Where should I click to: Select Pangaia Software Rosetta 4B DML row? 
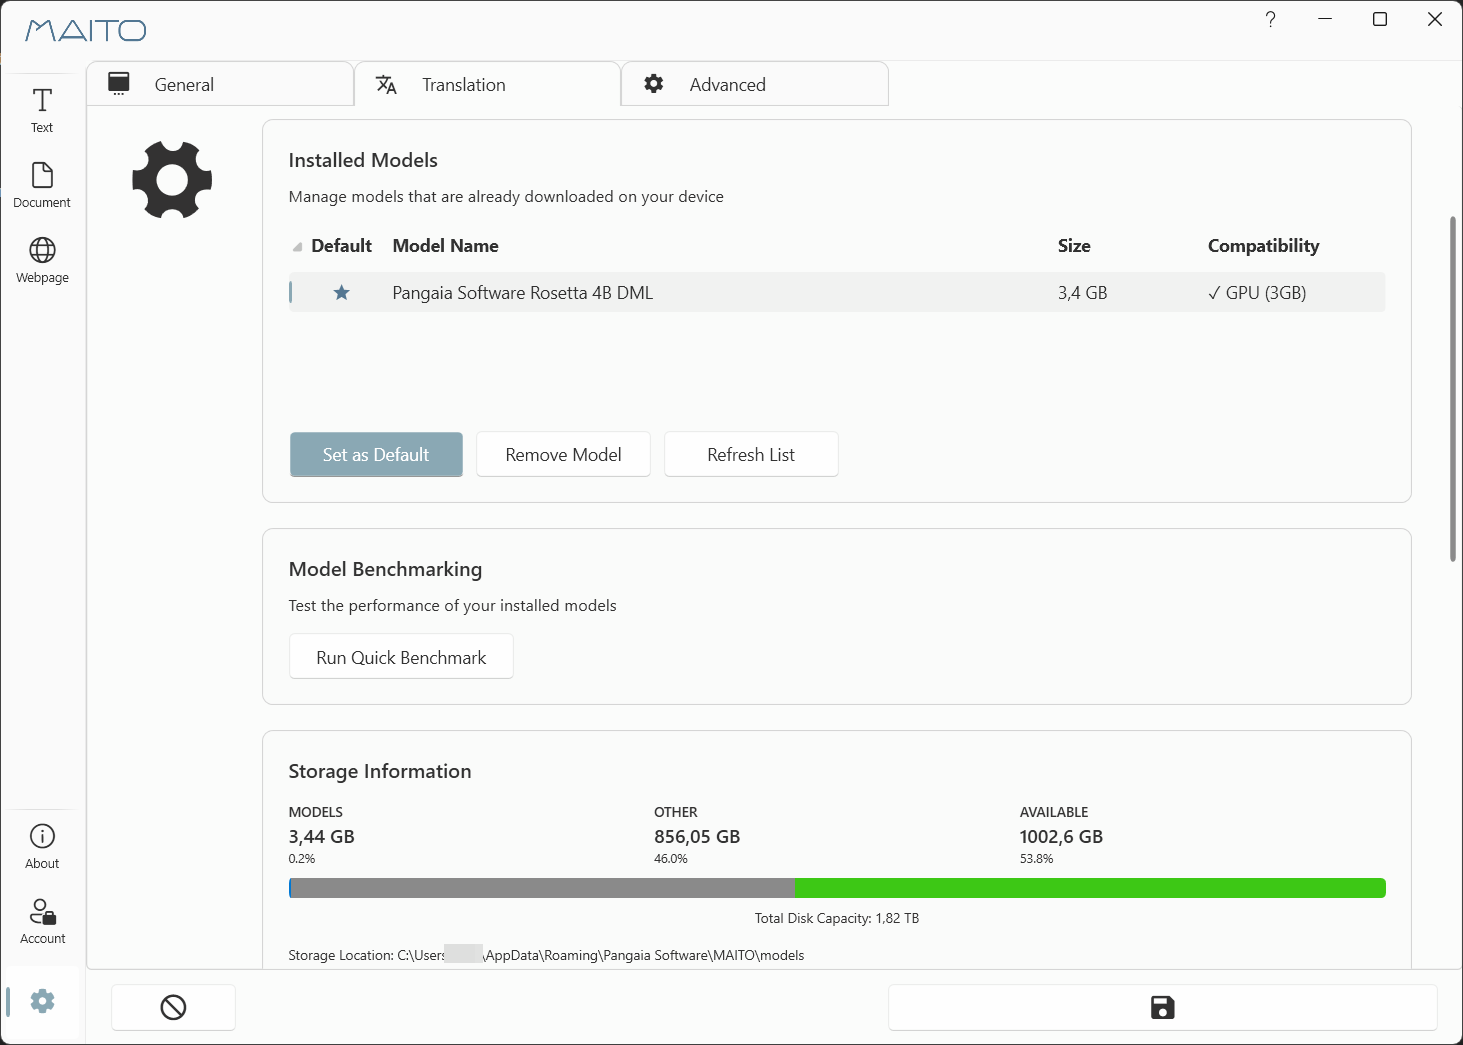837,293
